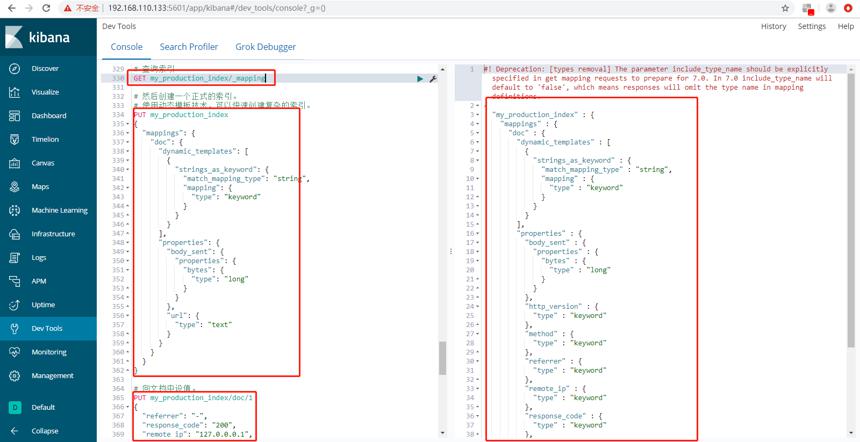The height and width of the screenshot is (442, 860).
Task: Open the Management gear icon
Action: click(x=15, y=376)
